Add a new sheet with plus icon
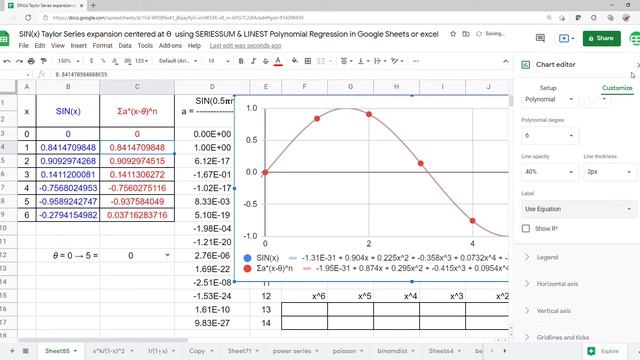The width and height of the screenshot is (640, 360). tap(12, 351)
